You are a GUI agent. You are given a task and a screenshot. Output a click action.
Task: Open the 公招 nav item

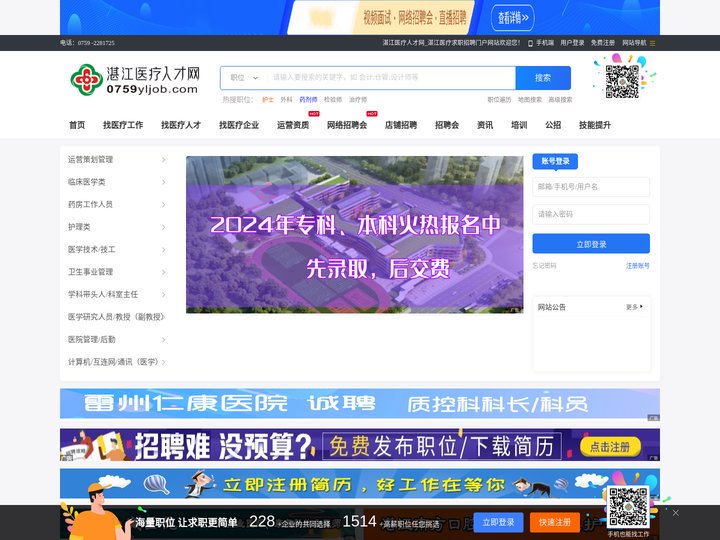(553, 125)
